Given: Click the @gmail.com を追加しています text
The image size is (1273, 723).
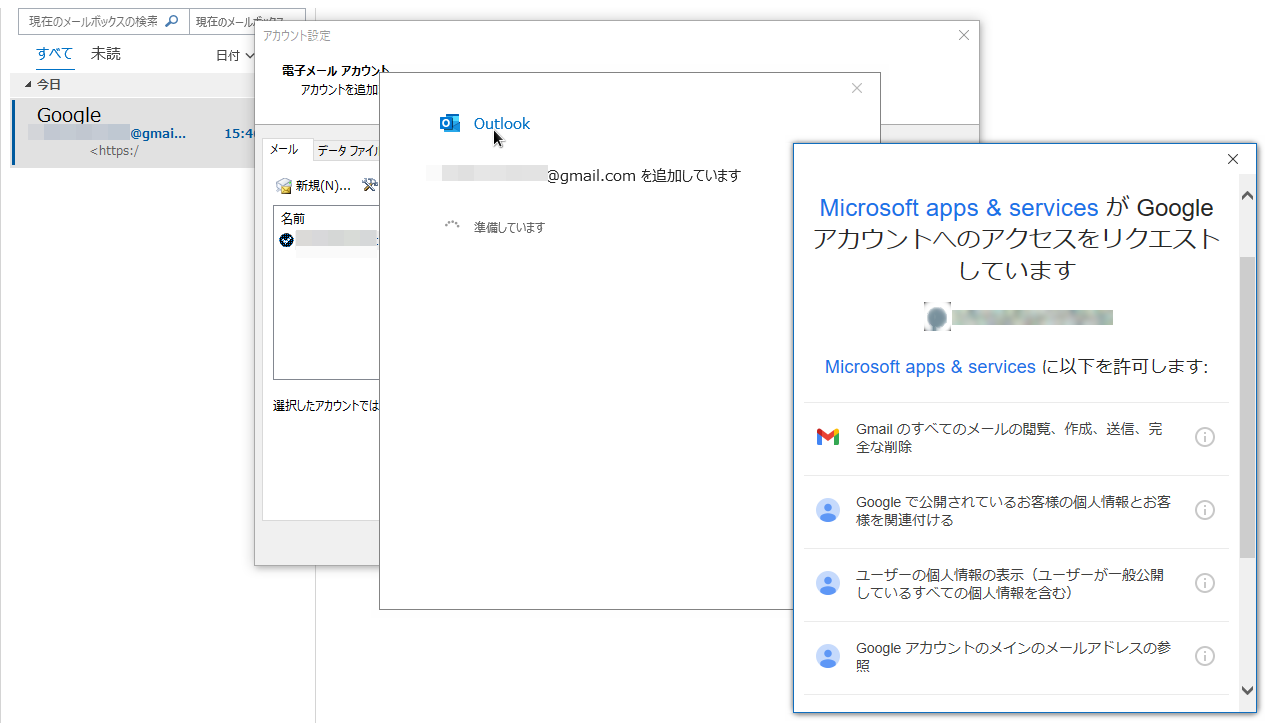Looking at the screenshot, I should pyautogui.click(x=643, y=176).
